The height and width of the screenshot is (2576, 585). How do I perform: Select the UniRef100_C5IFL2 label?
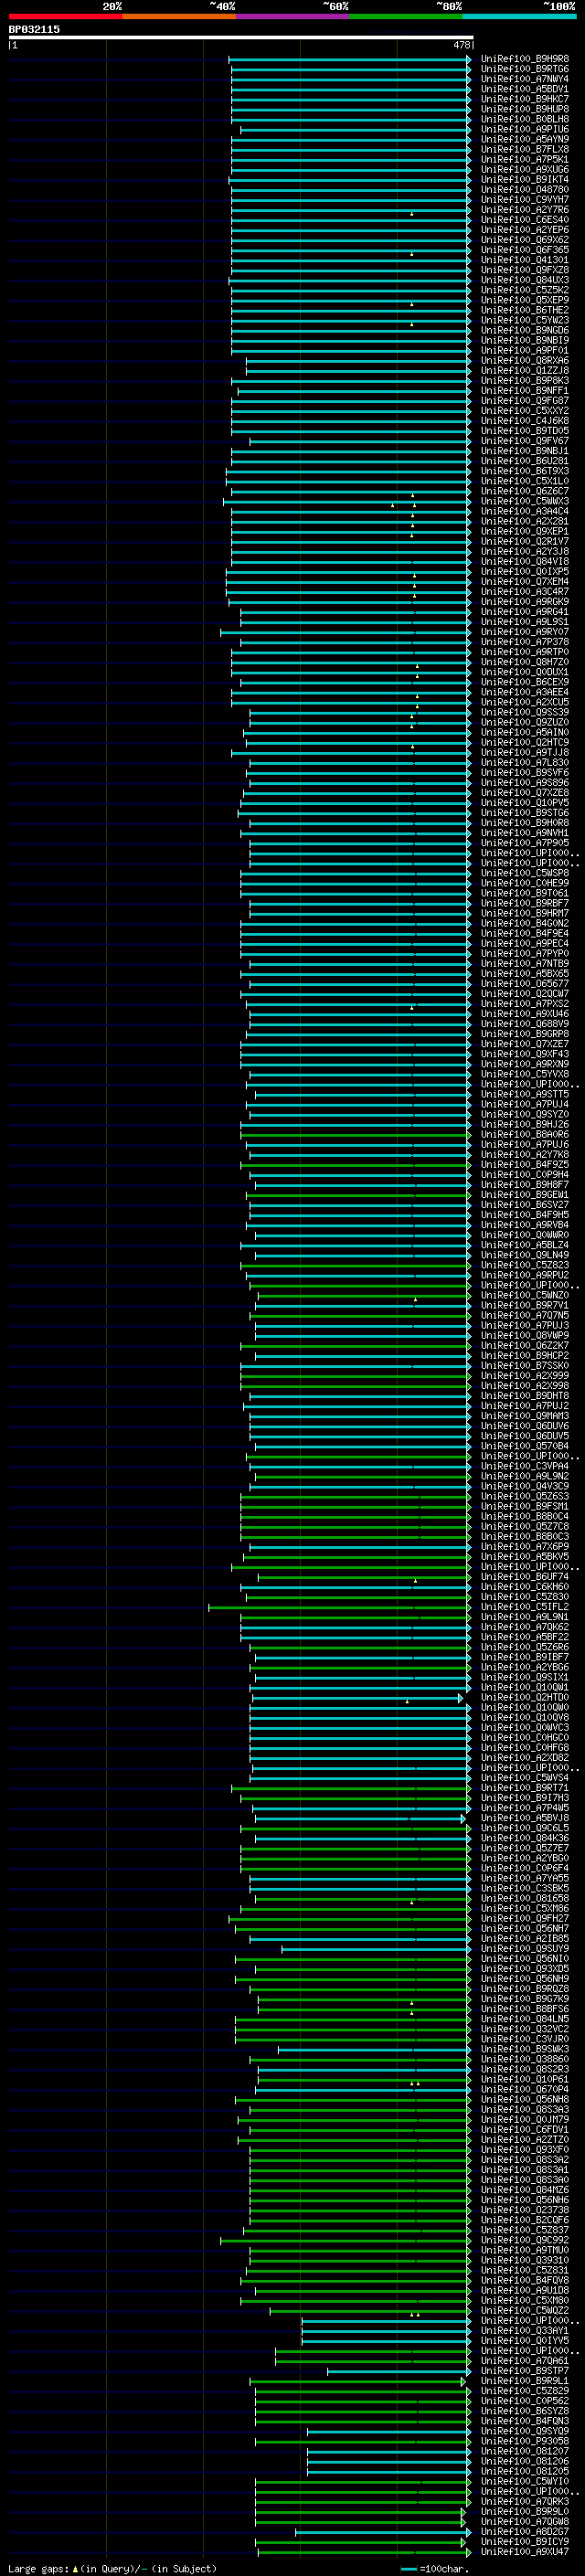coord(525,1608)
